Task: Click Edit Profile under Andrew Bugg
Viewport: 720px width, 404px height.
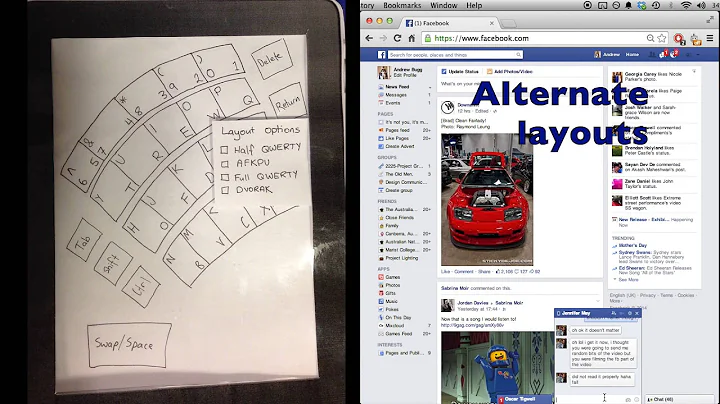Action: (405, 75)
